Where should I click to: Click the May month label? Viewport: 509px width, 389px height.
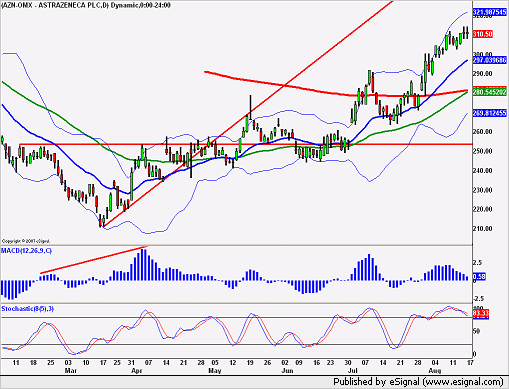[x=215, y=371]
